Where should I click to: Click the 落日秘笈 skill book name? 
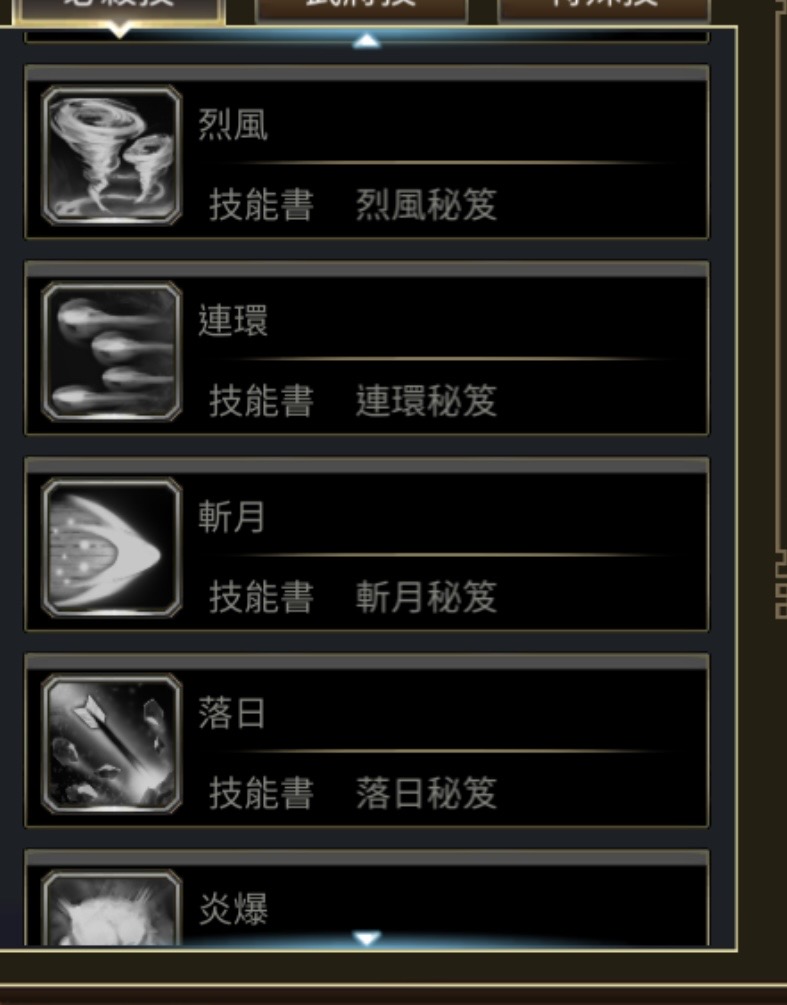tap(426, 793)
